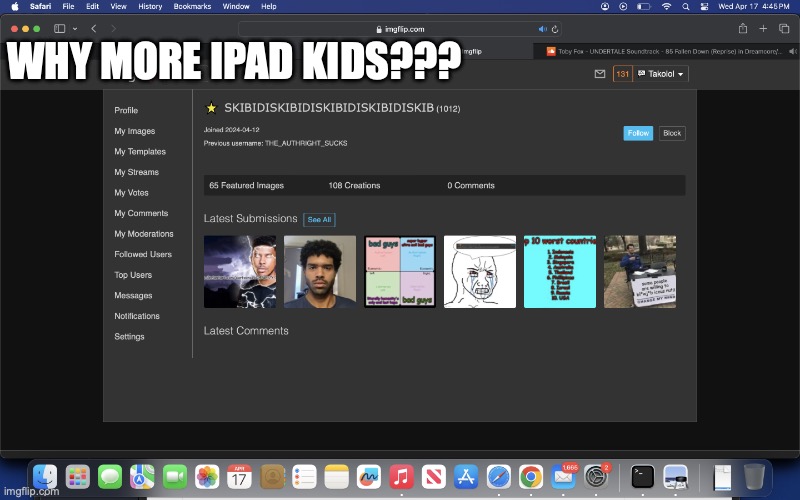Open Control Center in the menu bar
800x500 pixels.
pyautogui.click(x=704, y=7)
